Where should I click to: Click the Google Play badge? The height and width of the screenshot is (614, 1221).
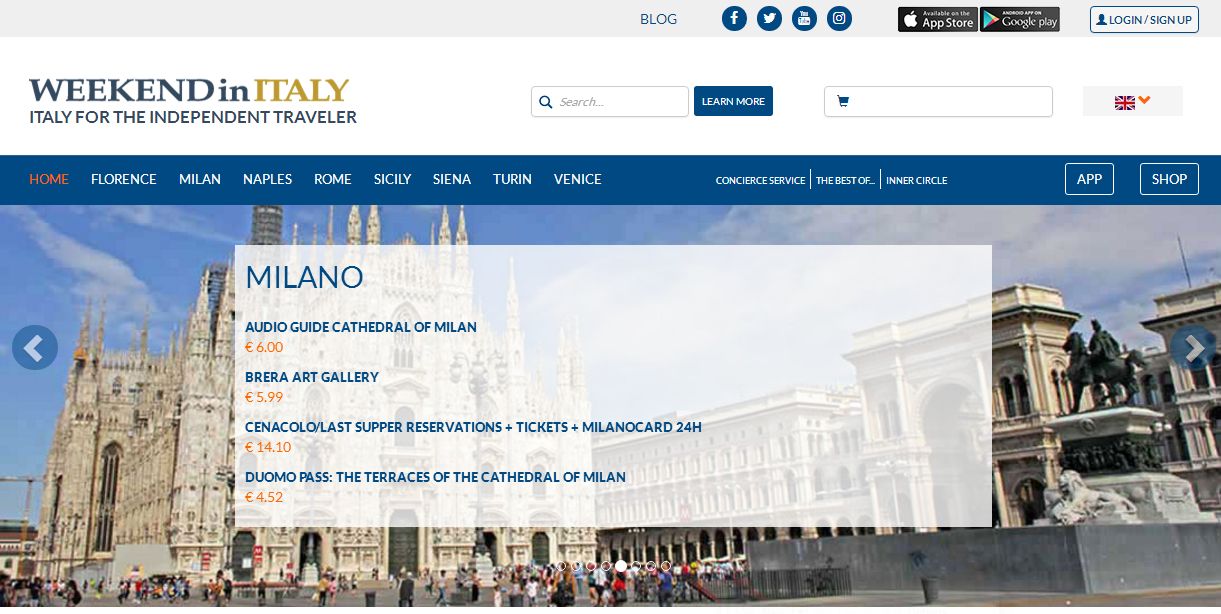(x=1020, y=19)
